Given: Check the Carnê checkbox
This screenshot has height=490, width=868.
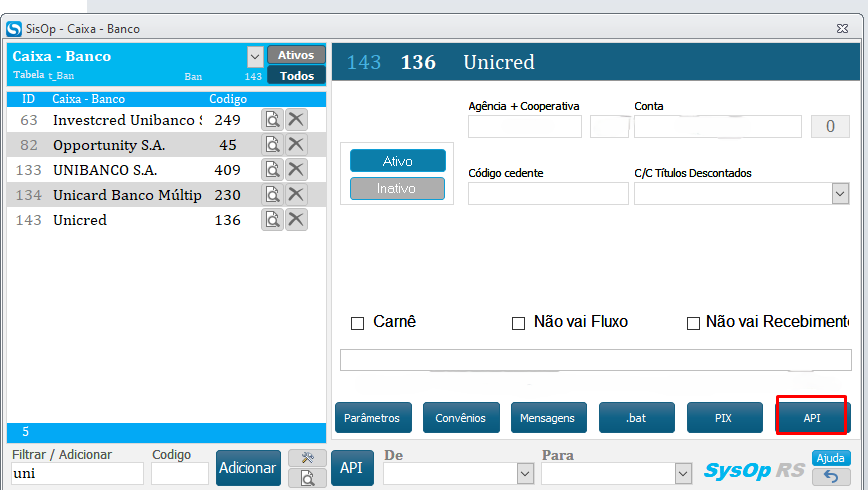Looking at the screenshot, I should (357, 323).
